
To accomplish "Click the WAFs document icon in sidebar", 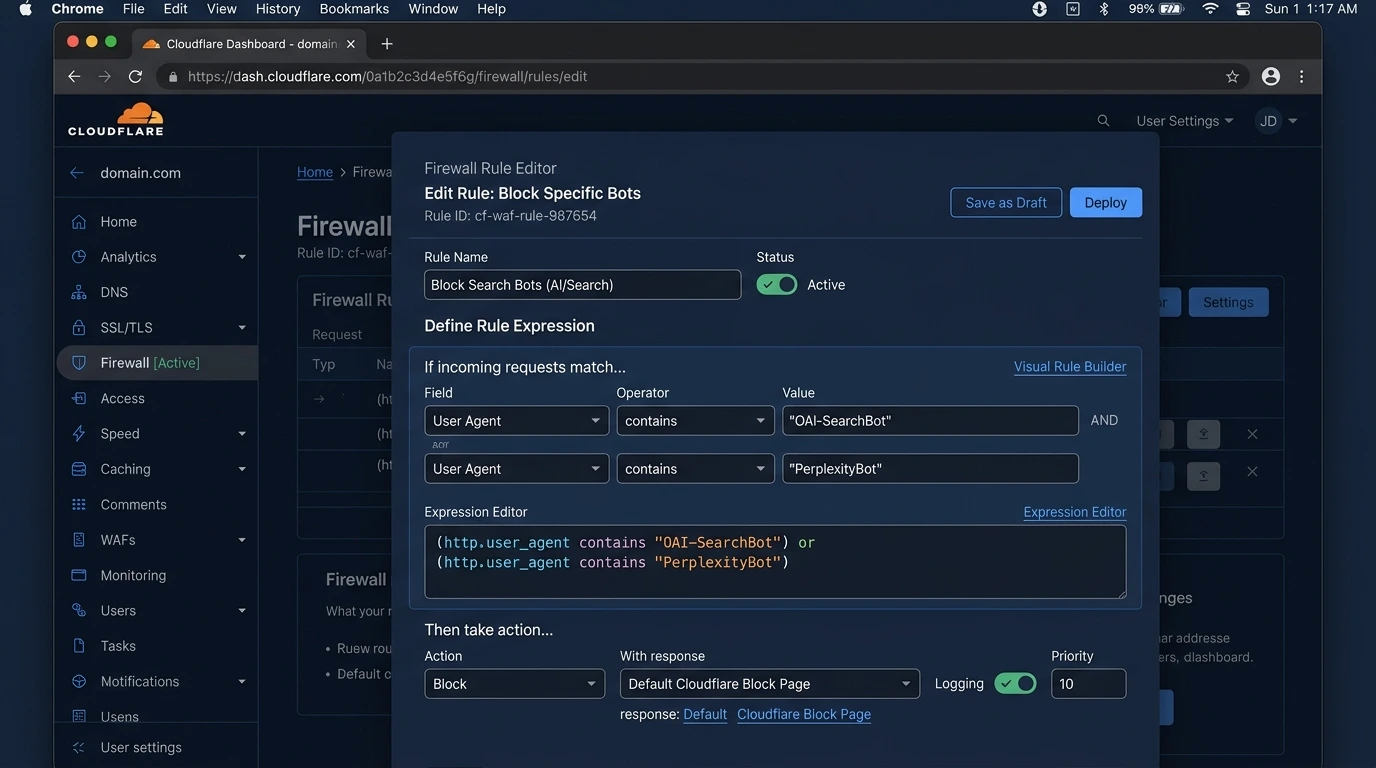I will [79, 540].
